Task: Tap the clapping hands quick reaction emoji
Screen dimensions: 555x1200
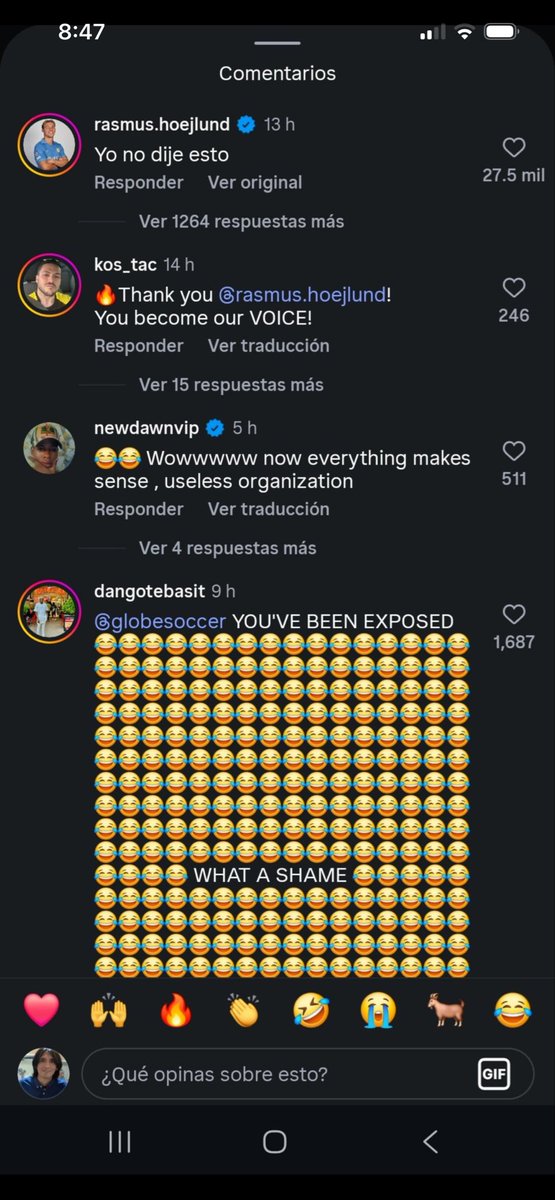Action: point(243,1011)
